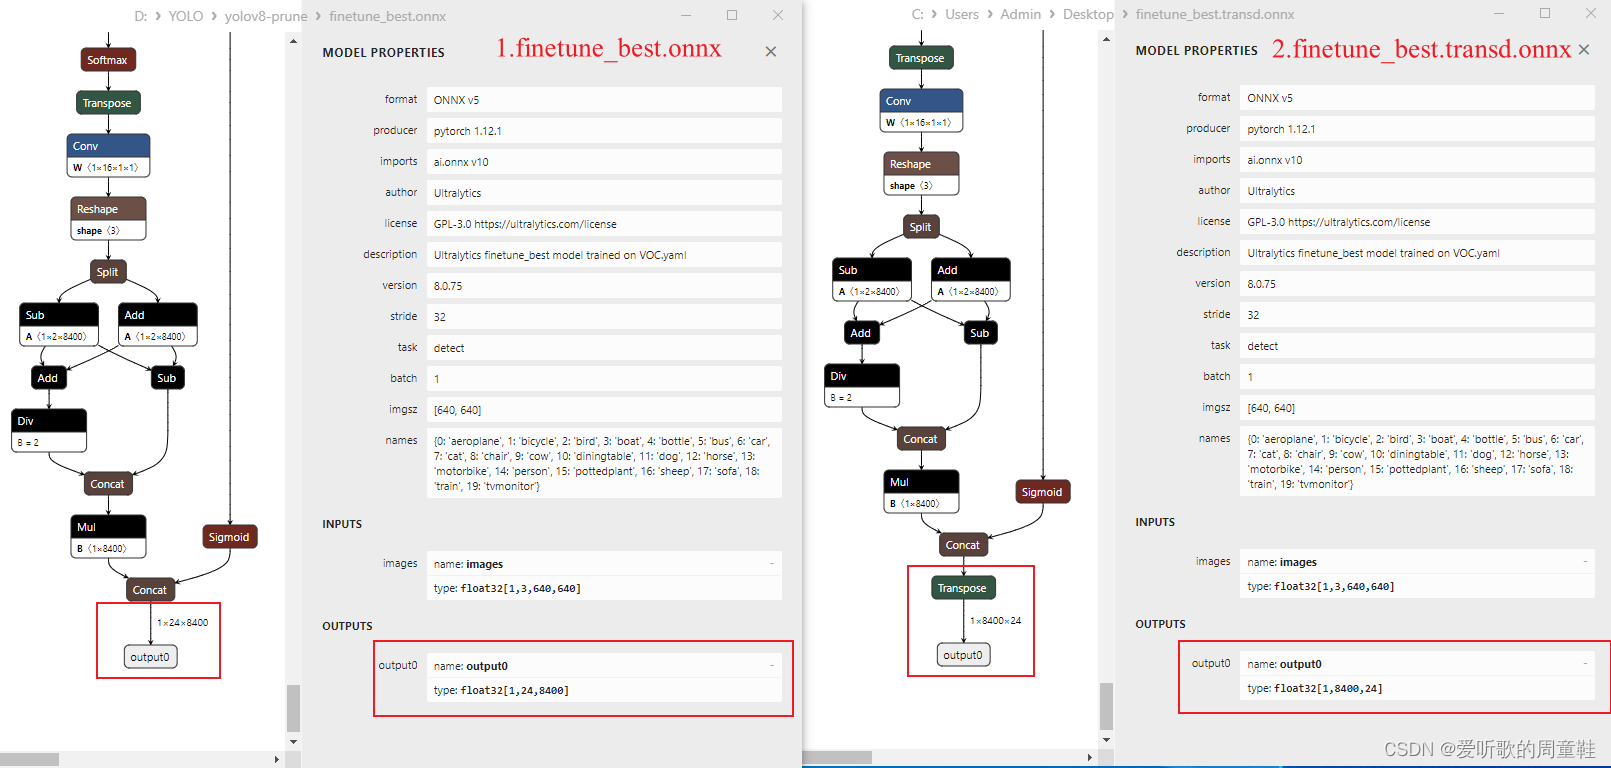Click the author field Ultralytics in right panel

1417,191
